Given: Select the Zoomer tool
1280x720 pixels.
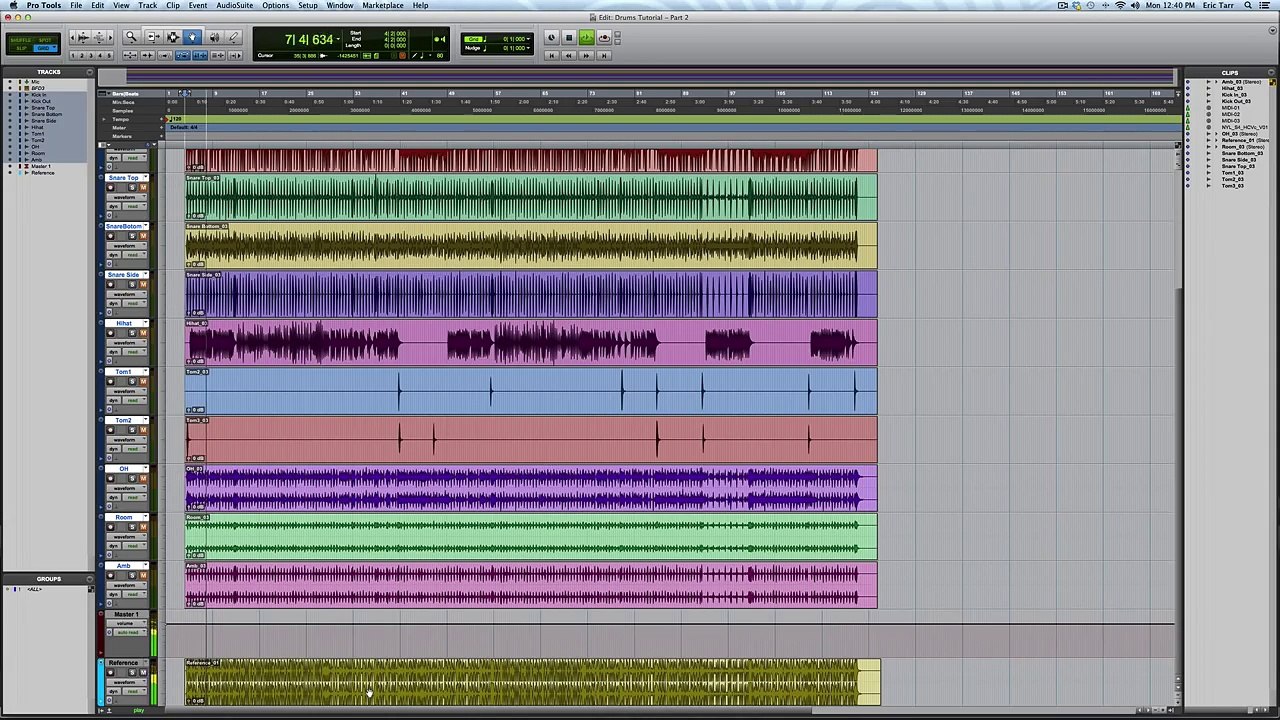Looking at the screenshot, I should 131,37.
